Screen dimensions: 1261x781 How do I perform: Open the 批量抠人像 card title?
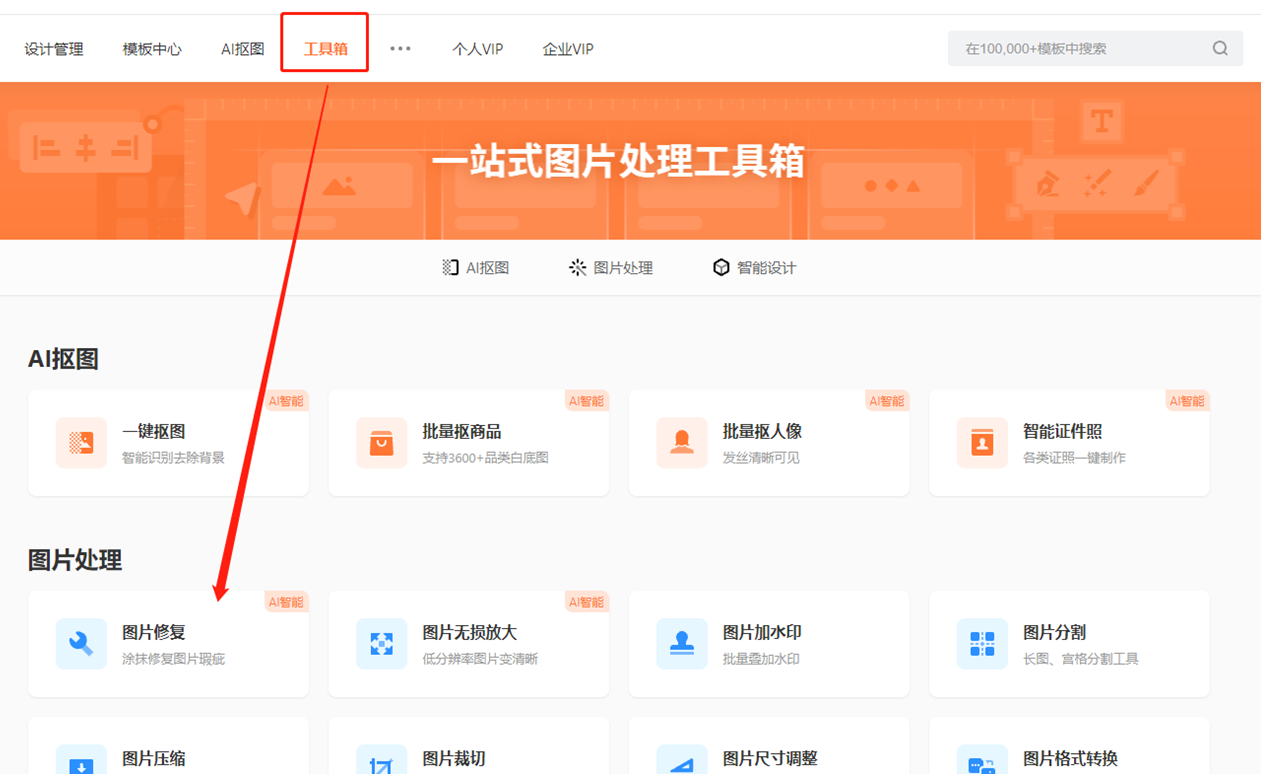coord(762,432)
